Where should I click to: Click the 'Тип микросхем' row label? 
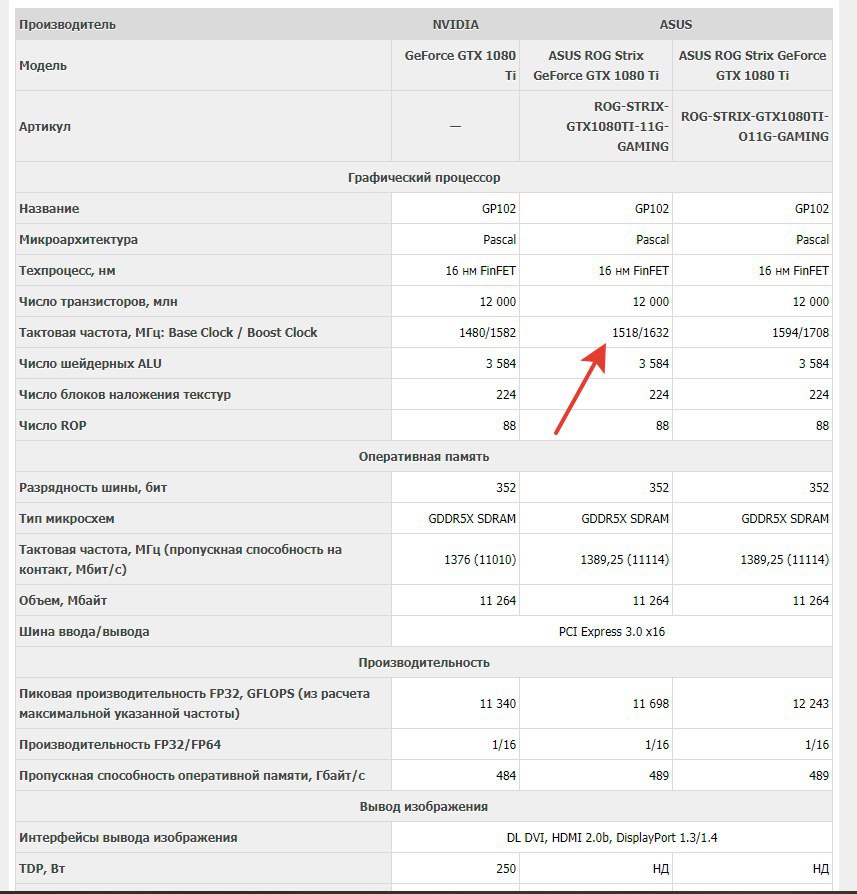[67, 519]
